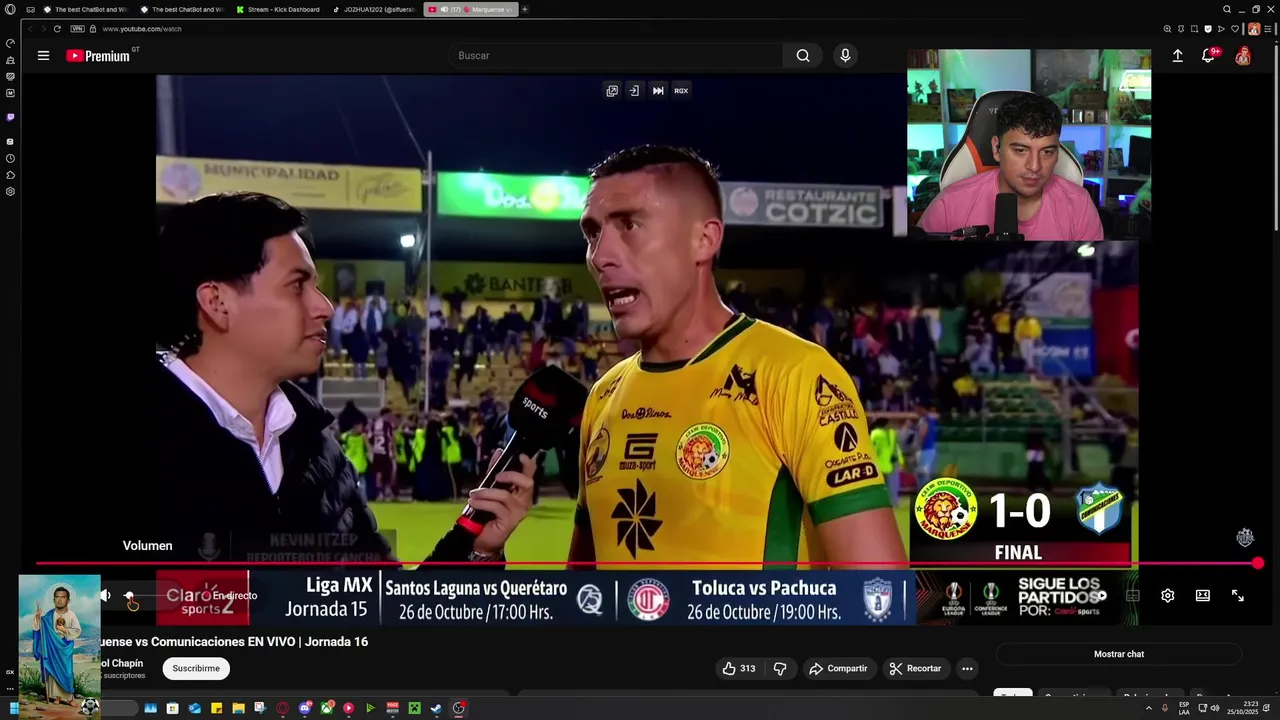Open sidebar history clock icon

[10, 158]
